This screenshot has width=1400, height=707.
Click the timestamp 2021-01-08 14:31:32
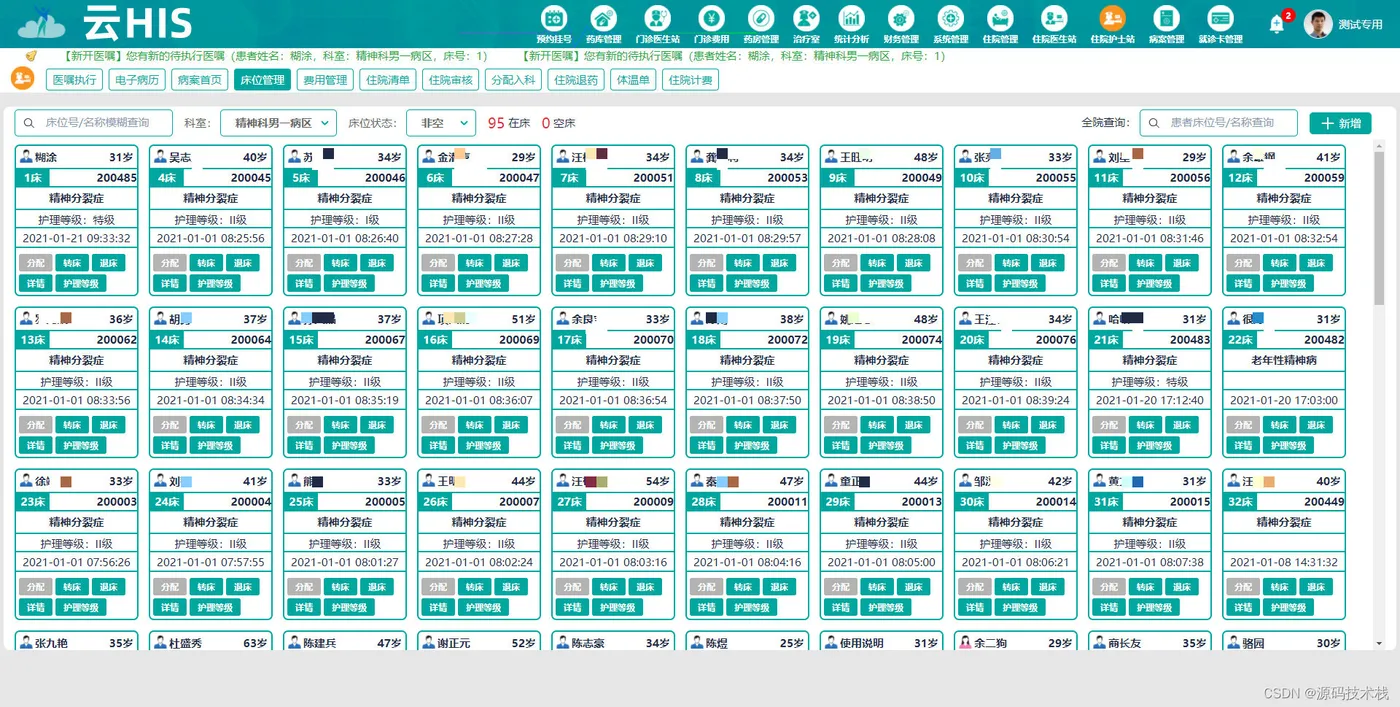pyautogui.click(x=1284, y=563)
